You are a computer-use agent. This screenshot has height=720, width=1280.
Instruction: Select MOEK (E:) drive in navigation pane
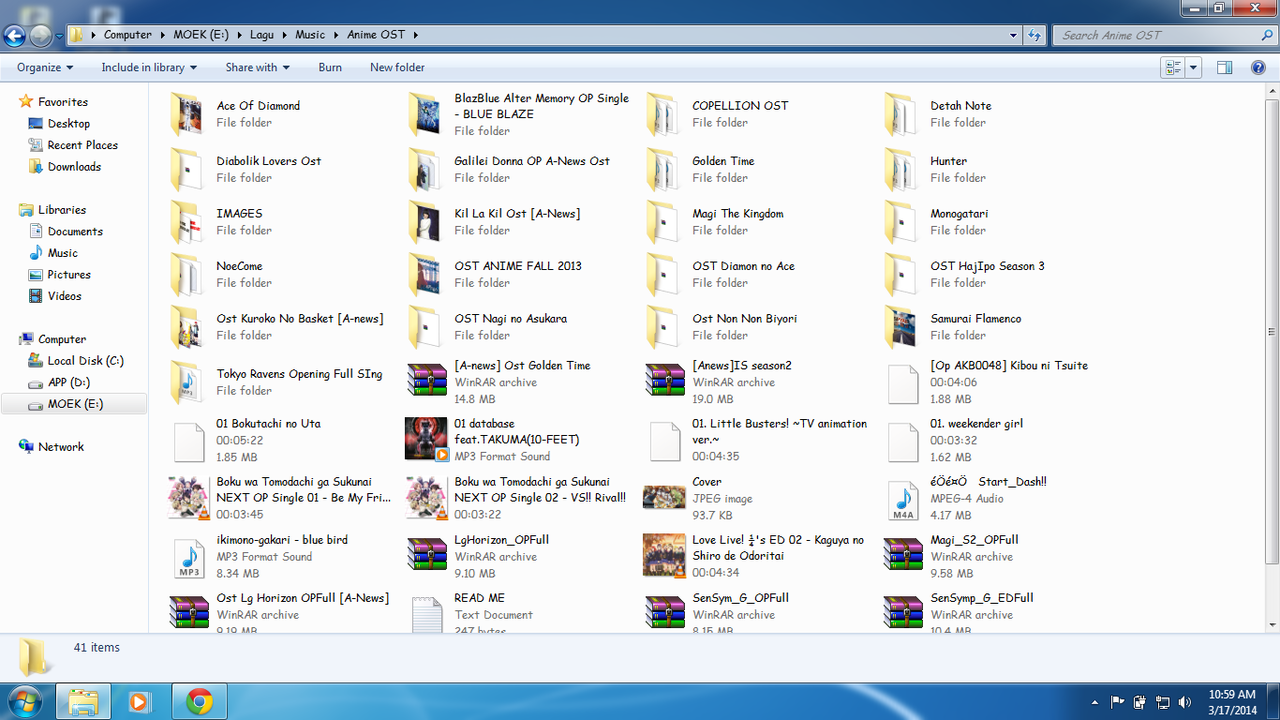click(75, 405)
